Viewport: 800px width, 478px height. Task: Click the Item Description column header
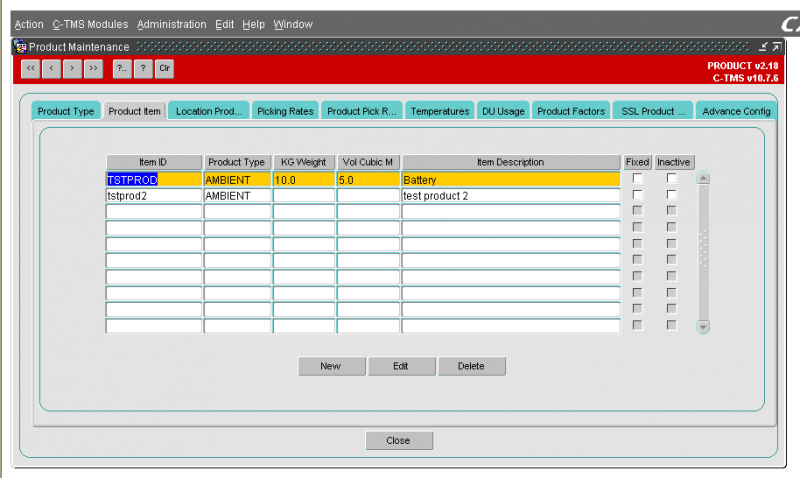coord(511,162)
